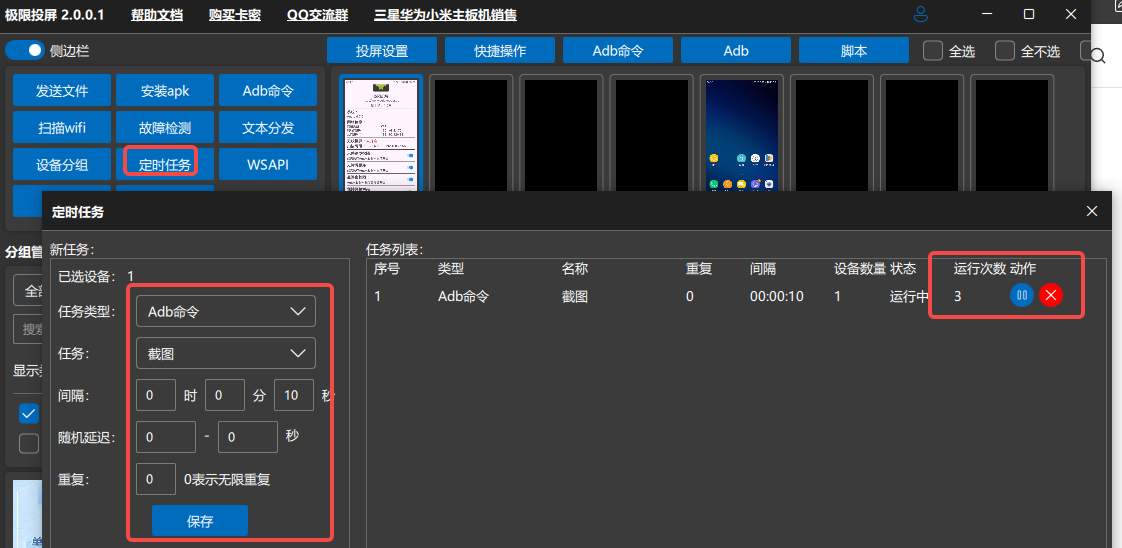Screen dimensions: 1122x548
Task: Click the 类型 column header
Action: (x=451, y=269)
